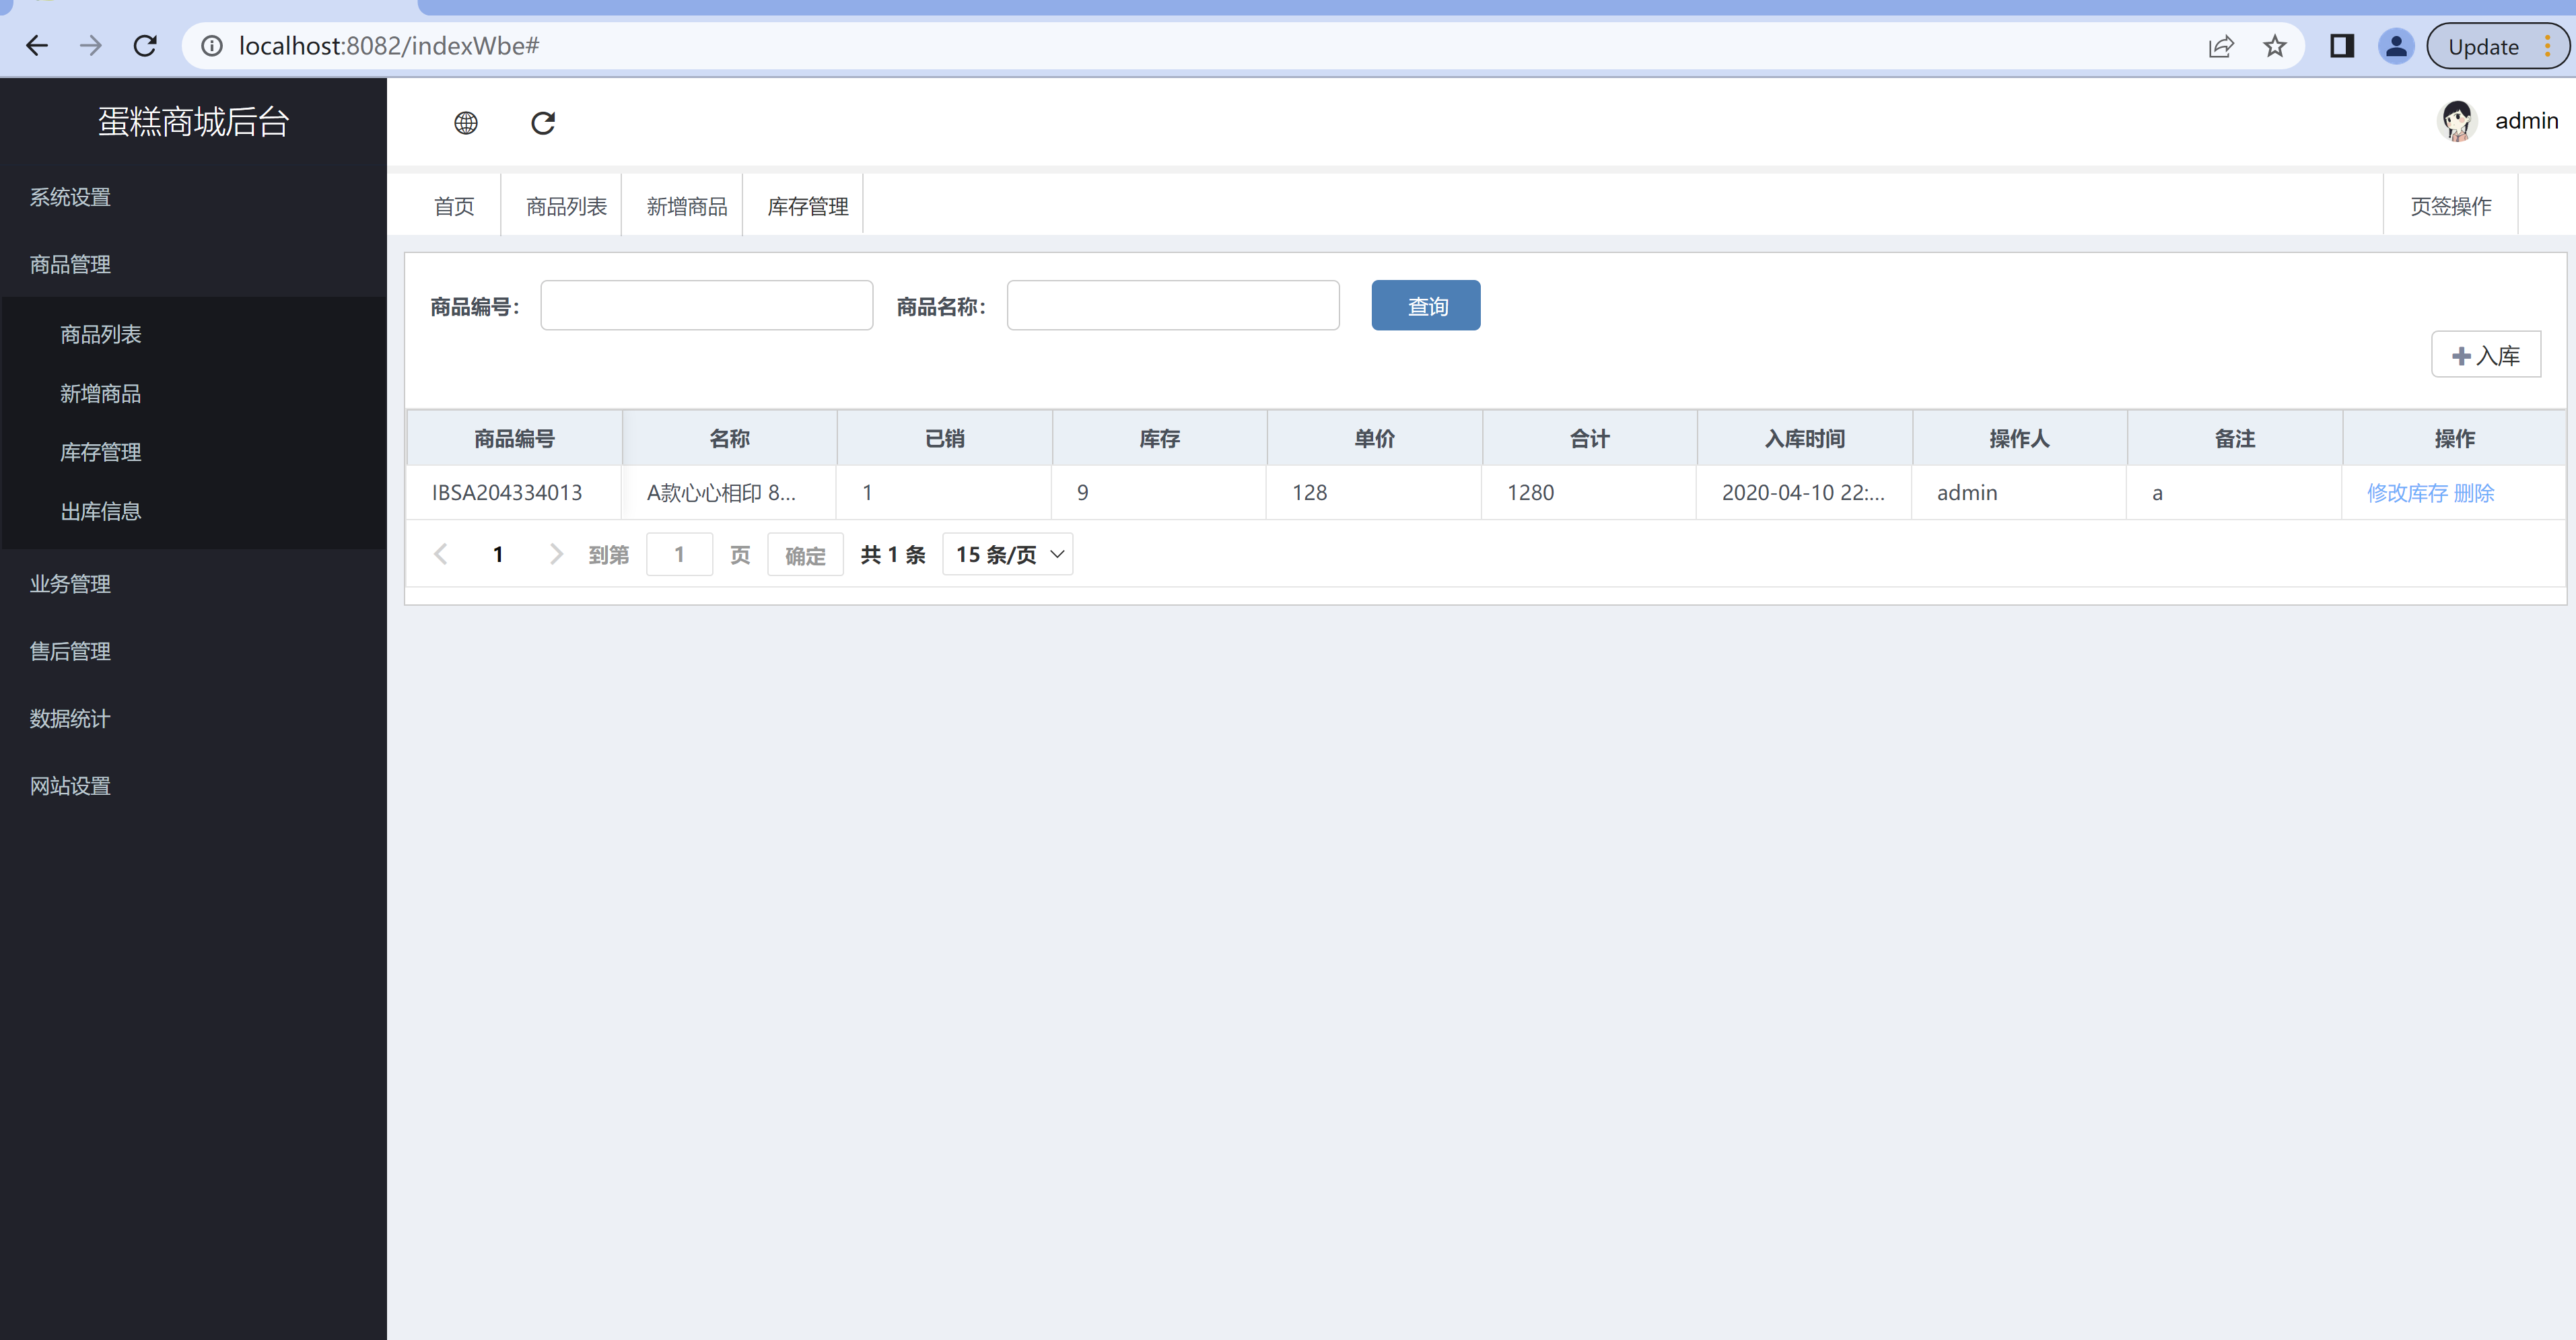Click current page number 1 in pagination
Image resolution: width=2576 pixels, height=1340 pixels.
click(x=498, y=554)
